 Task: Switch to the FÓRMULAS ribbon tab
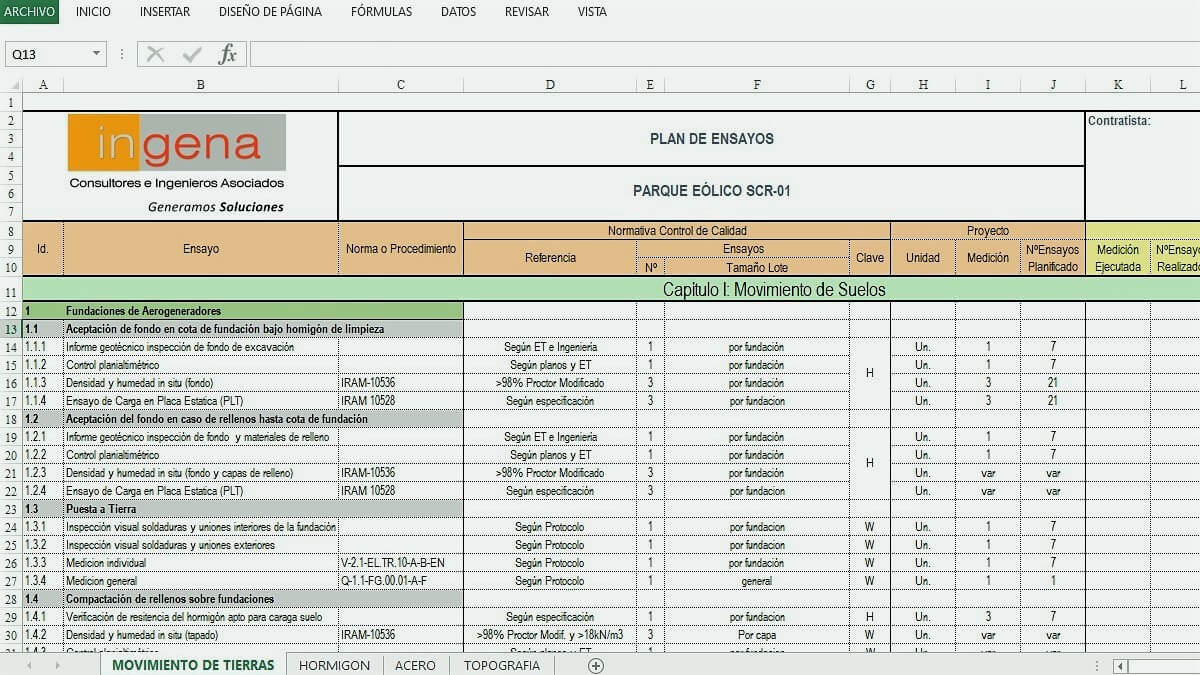coord(381,12)
